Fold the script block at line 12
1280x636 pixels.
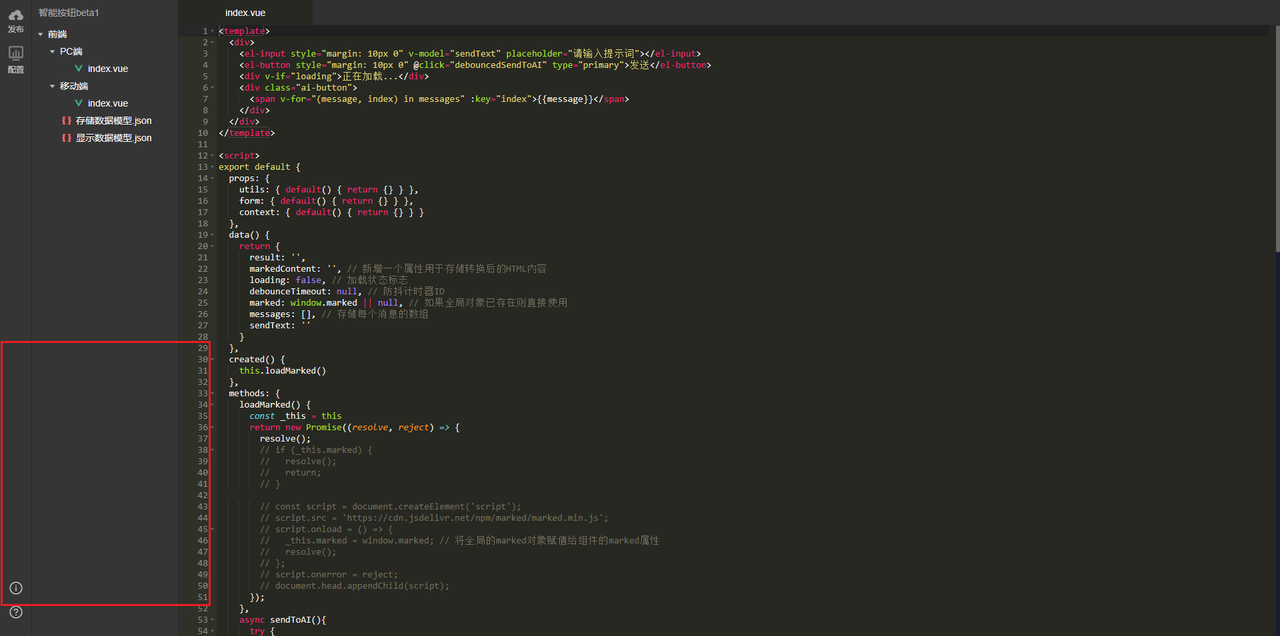tap(214, 156)
